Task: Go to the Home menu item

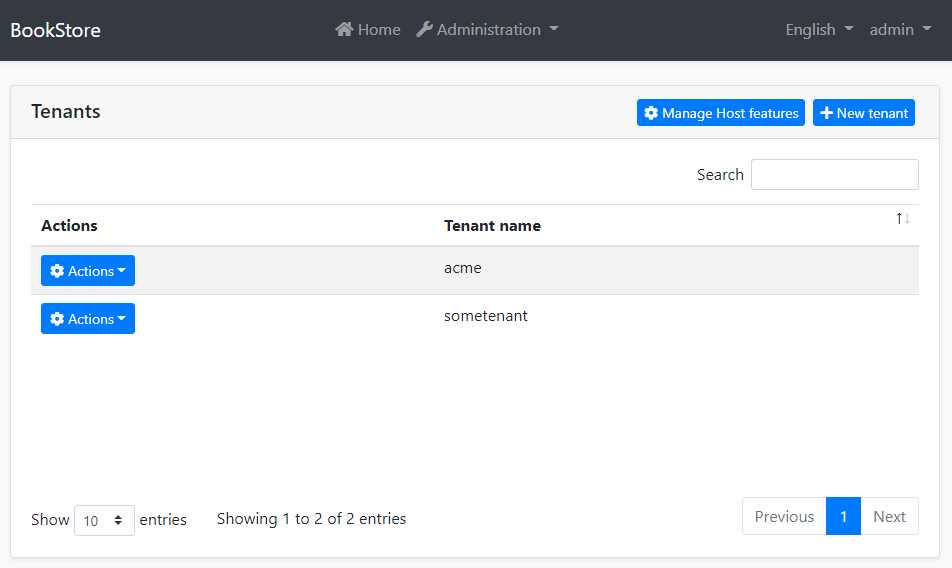Action: coord(378,30)
